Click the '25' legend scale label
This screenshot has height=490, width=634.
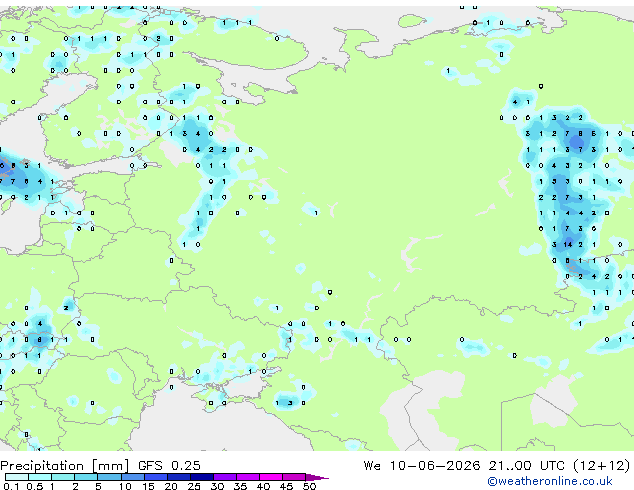[x=194, y=486]
